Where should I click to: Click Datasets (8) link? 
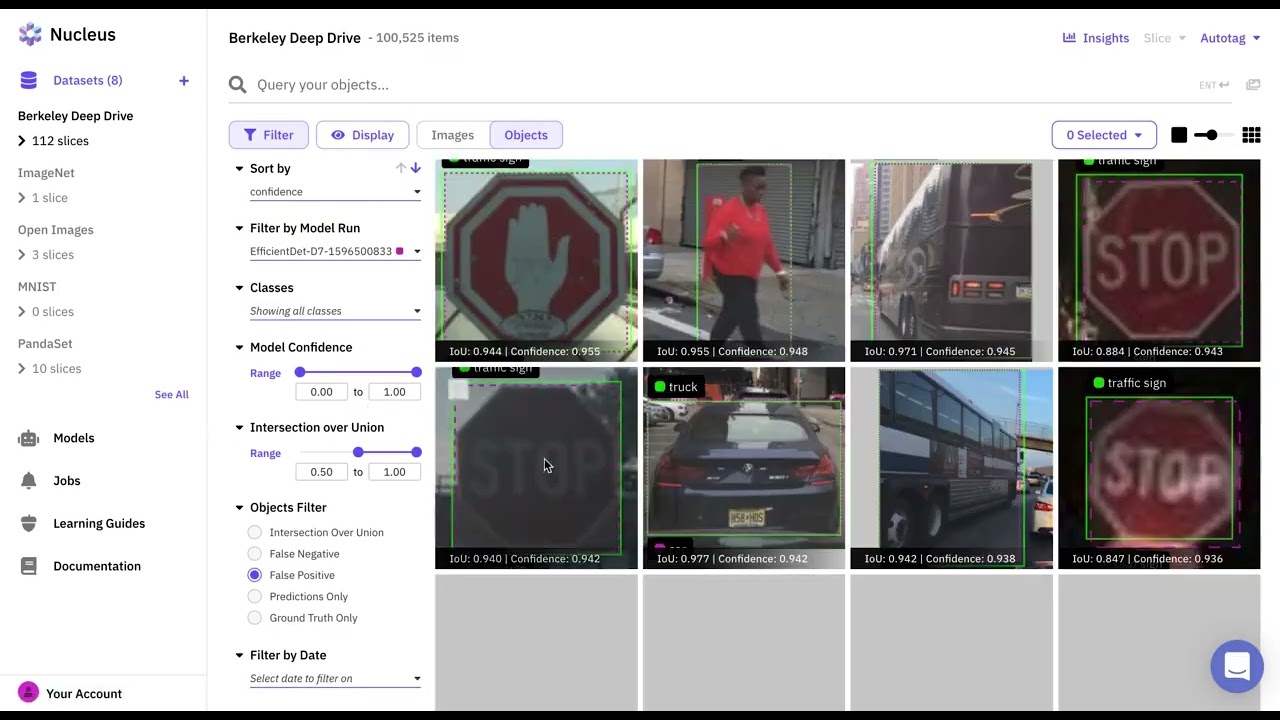pyautogui.click(x=88, y=80)
